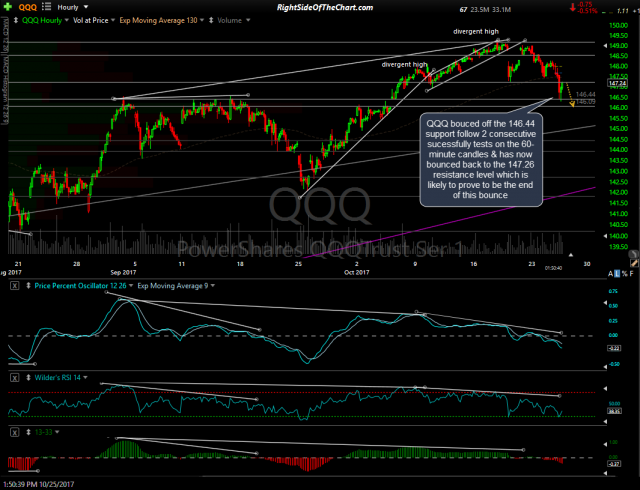The width and height of the screenshot is (640, 490).
Task: Click the white up-triangle time marker
Action: point(571,255)
